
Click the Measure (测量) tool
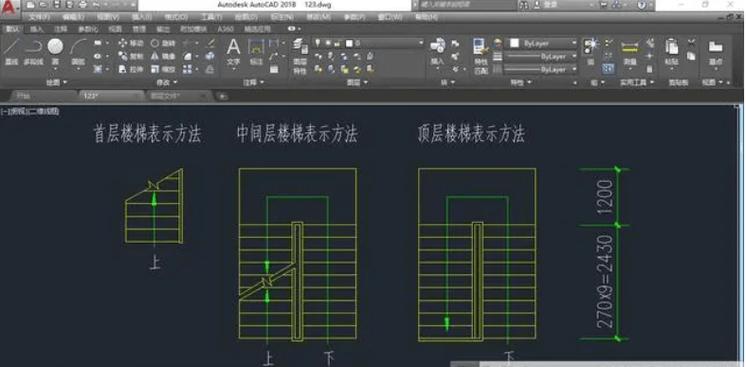pyautogui.click(x=630, y=52)
